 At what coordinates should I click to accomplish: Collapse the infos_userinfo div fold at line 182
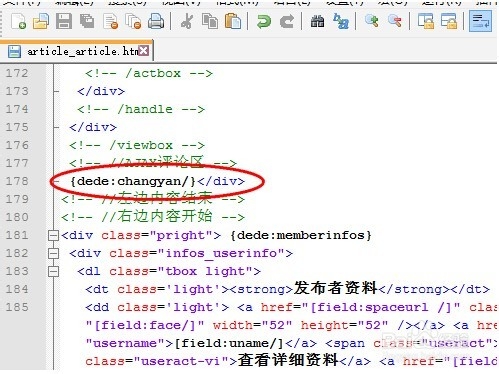pos(53,253)
